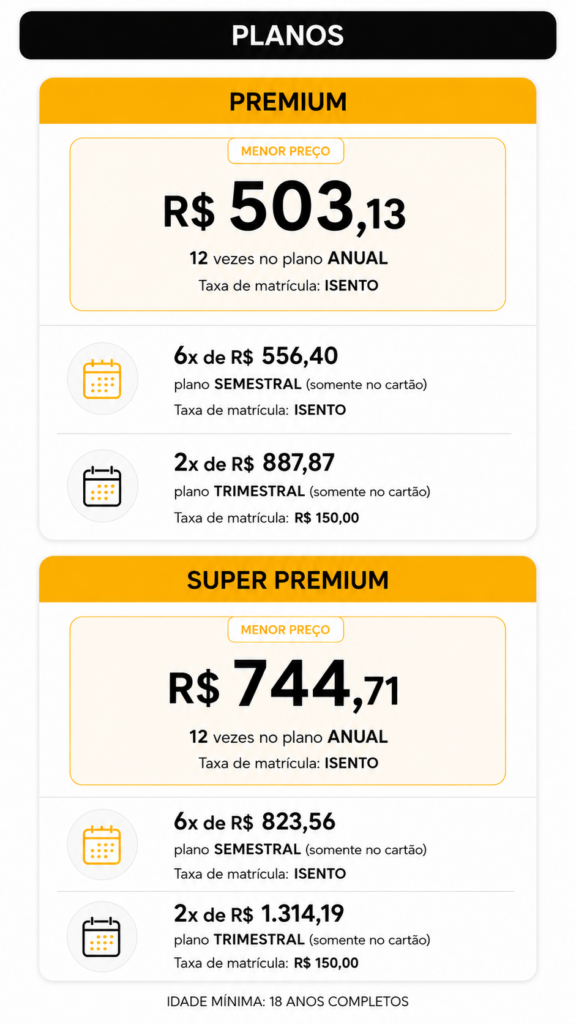Select the 2x de R$ 1.314,19 trimestral option

tap(288, 936)
